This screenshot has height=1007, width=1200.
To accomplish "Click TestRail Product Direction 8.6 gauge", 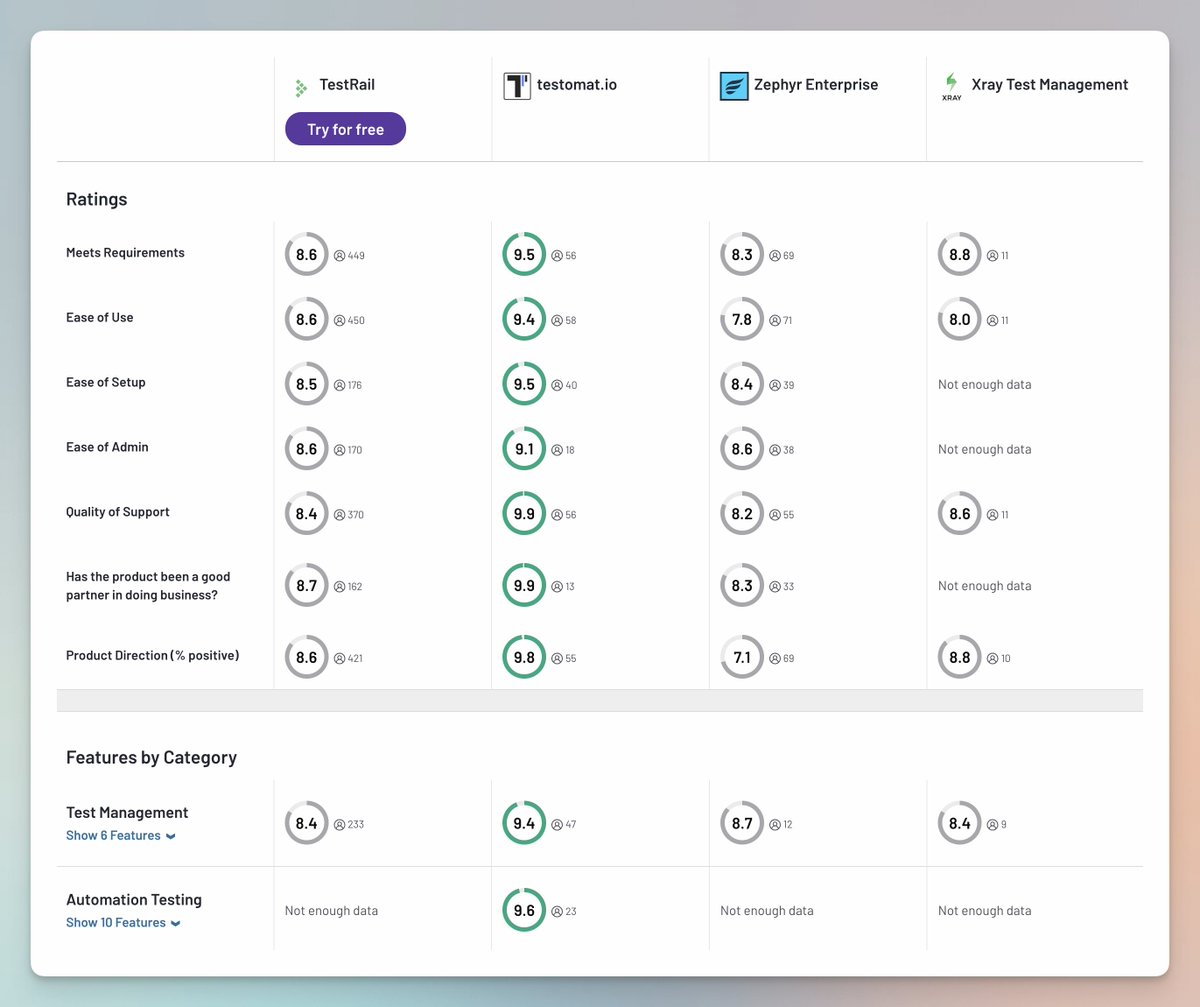I will point(306,658).
